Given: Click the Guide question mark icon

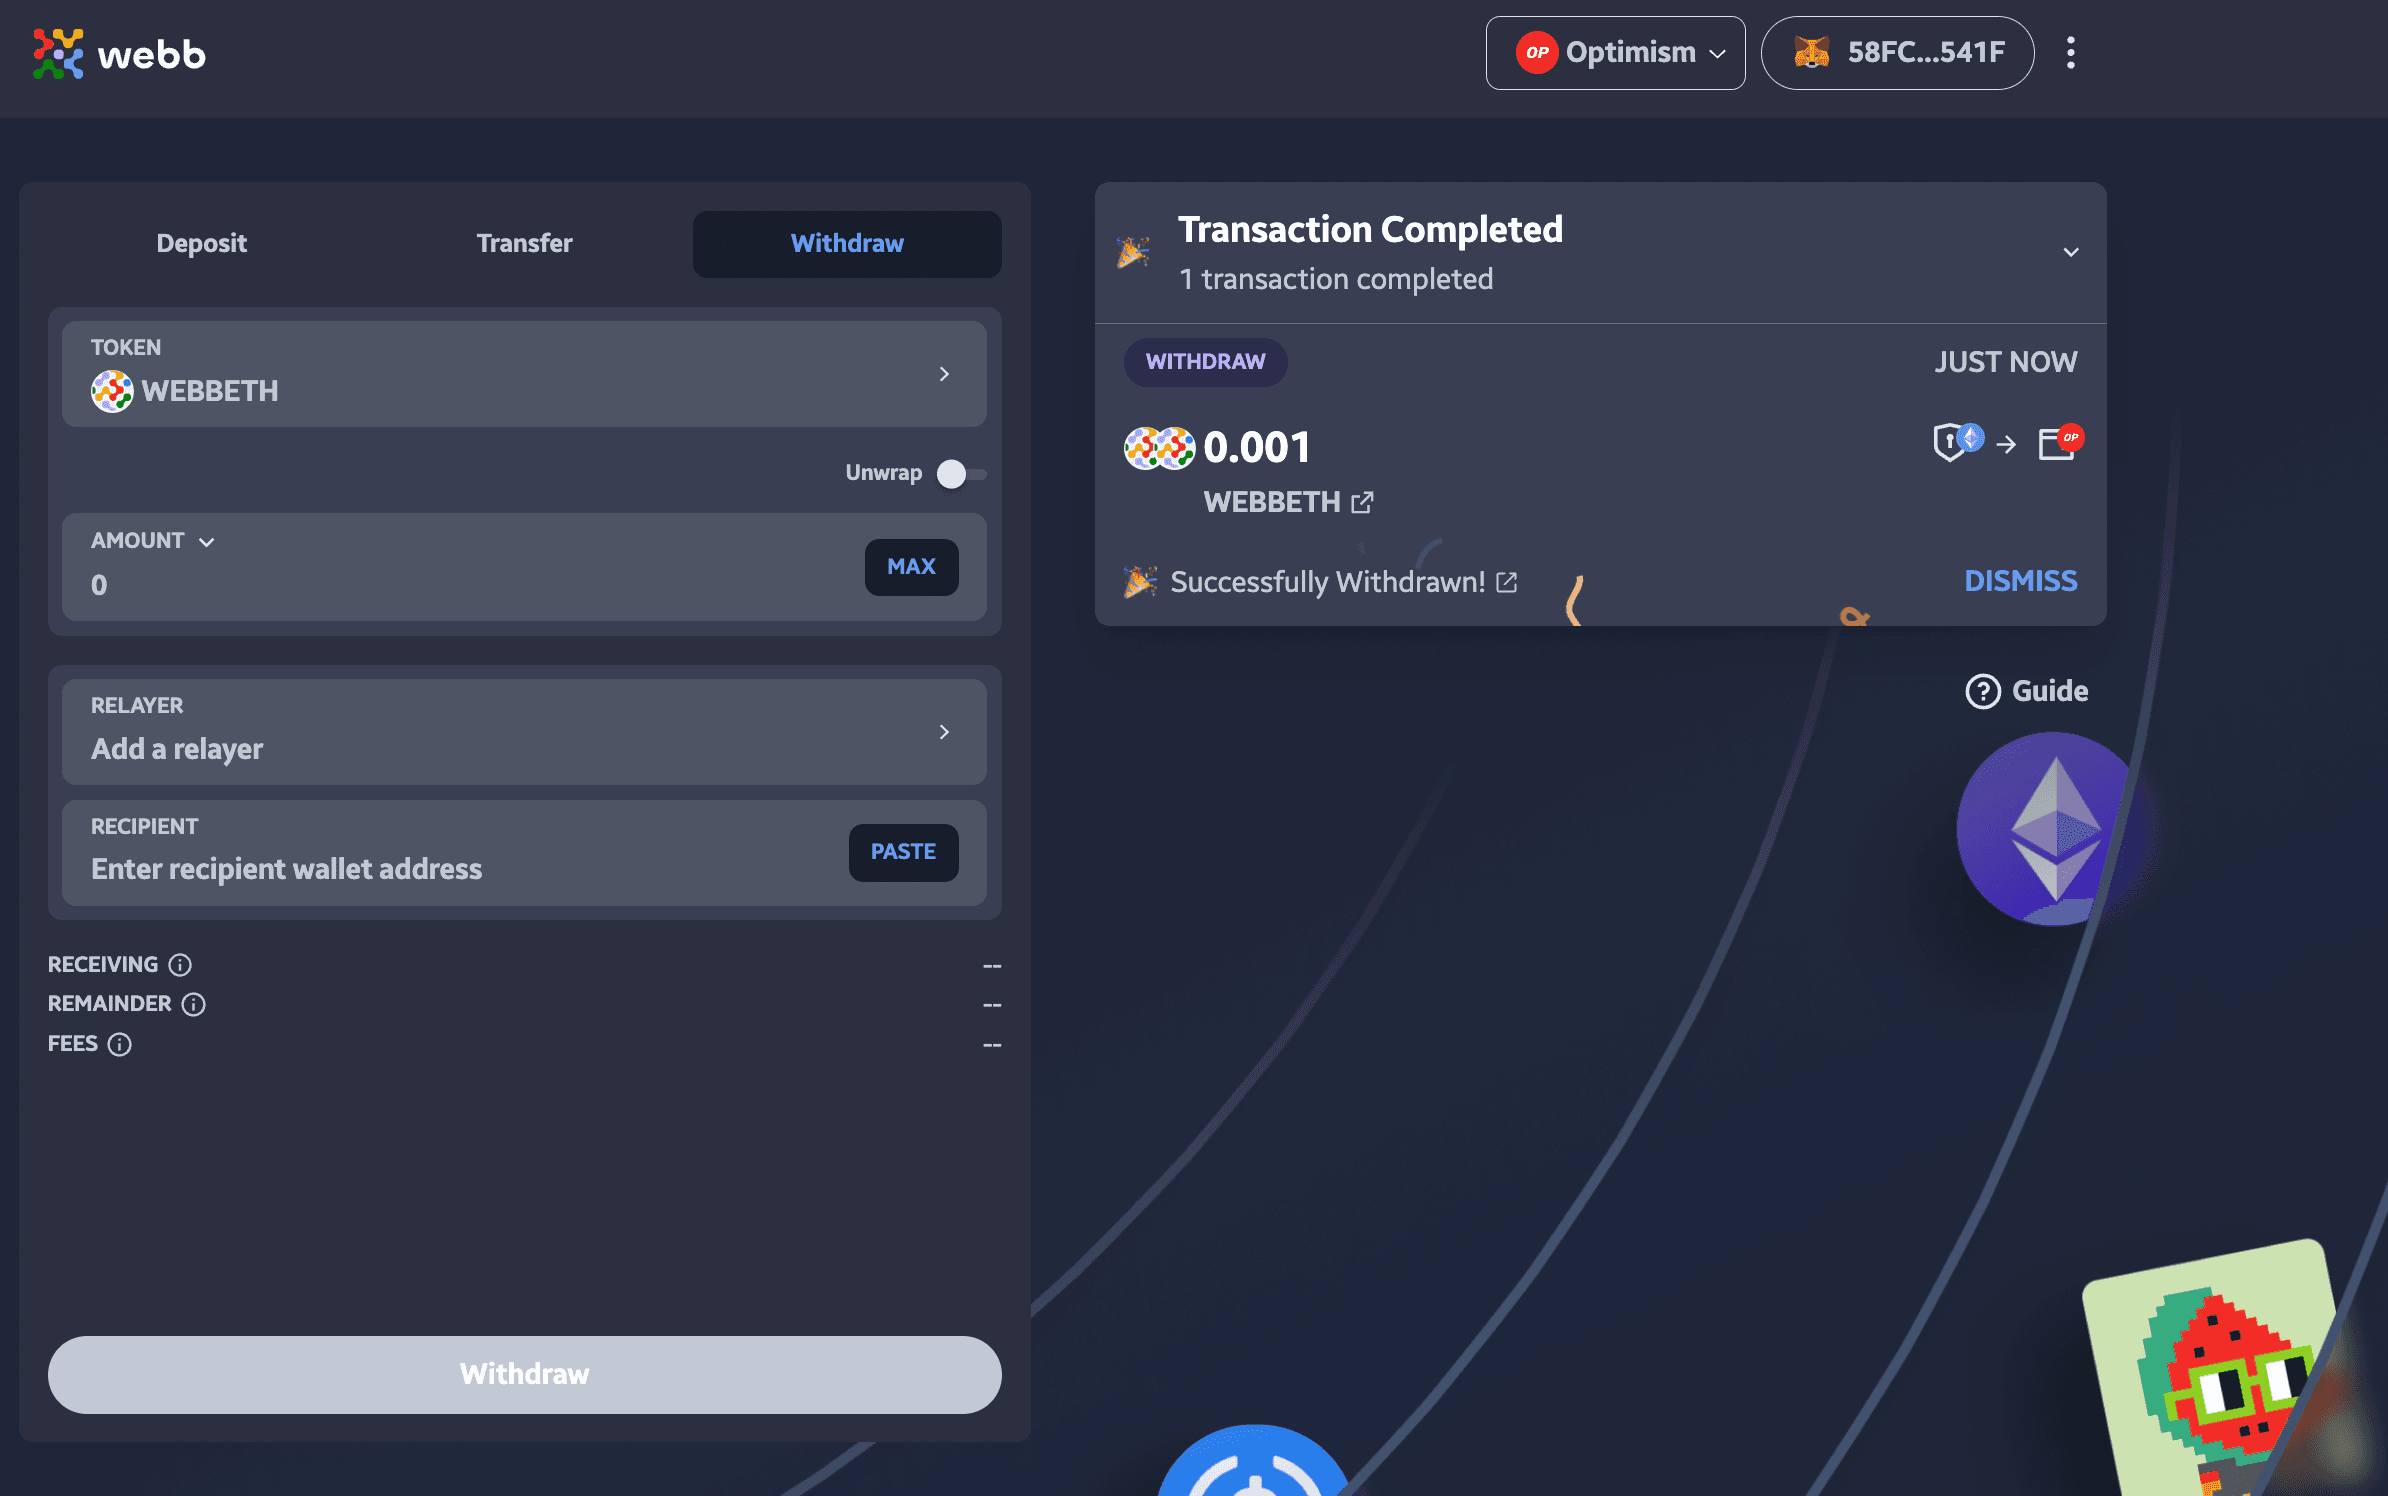Looking at the screenshot, I should coord(1983,691).
